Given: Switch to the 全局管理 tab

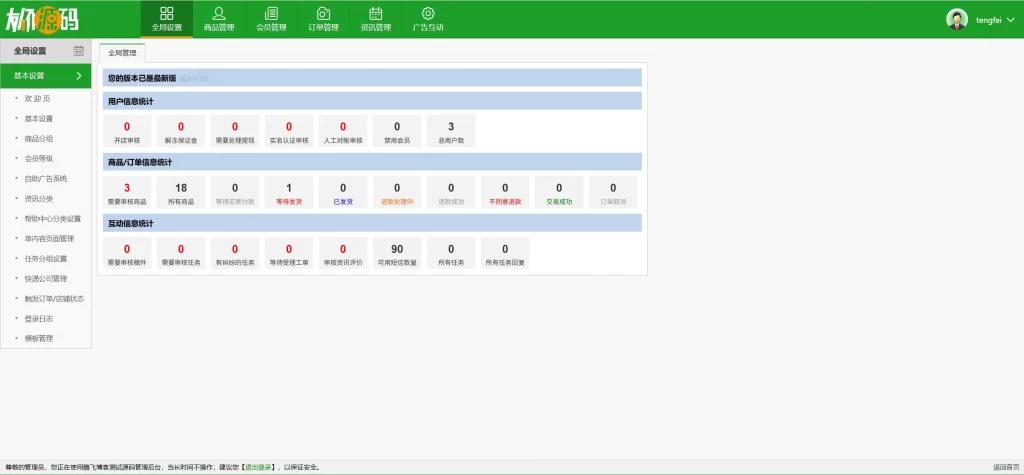Looking at the screenshot, I should pyautogui.click(x=122, y=53).
